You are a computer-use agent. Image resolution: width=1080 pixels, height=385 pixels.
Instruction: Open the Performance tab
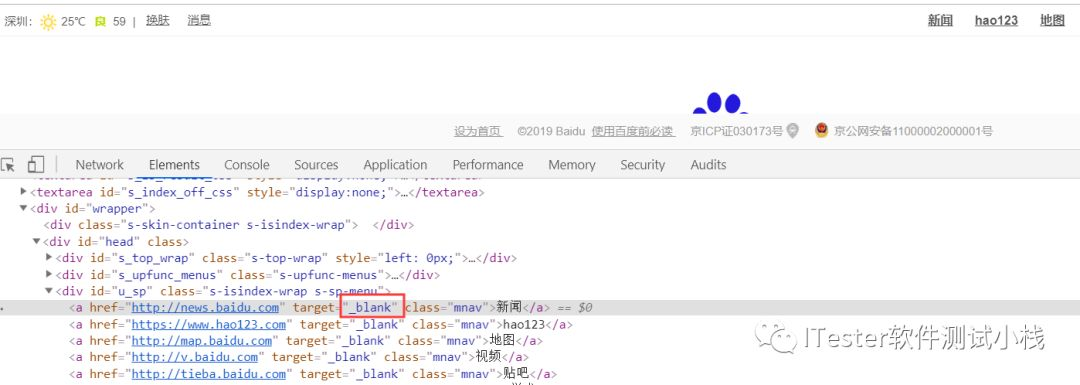click(x=488, y=165)
